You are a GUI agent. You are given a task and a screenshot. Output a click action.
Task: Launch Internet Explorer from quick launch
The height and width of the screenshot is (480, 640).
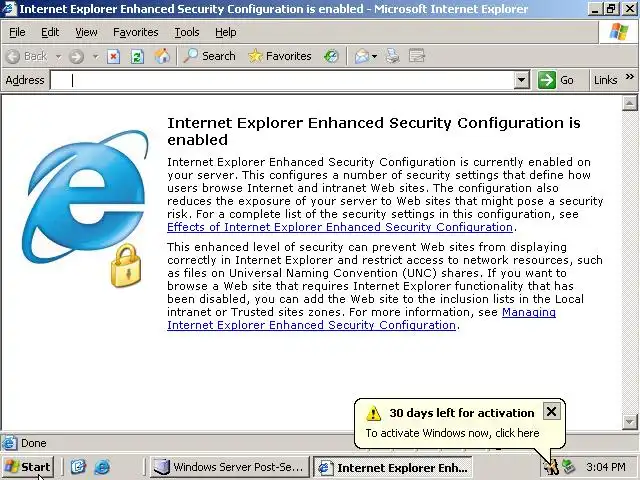click(x=102, y=467)
